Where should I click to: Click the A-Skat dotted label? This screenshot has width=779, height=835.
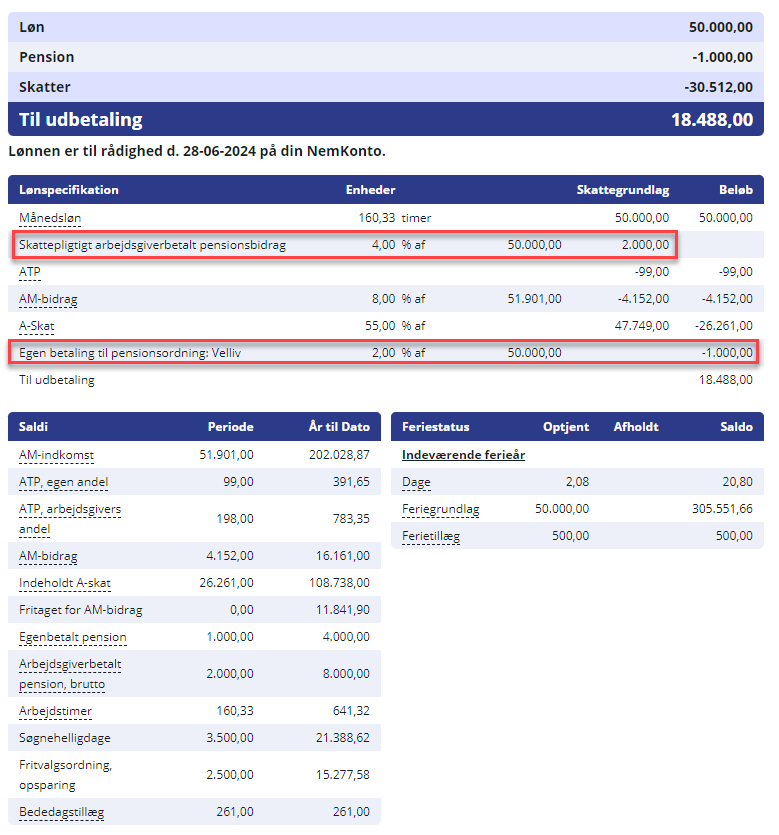point(37,326)
